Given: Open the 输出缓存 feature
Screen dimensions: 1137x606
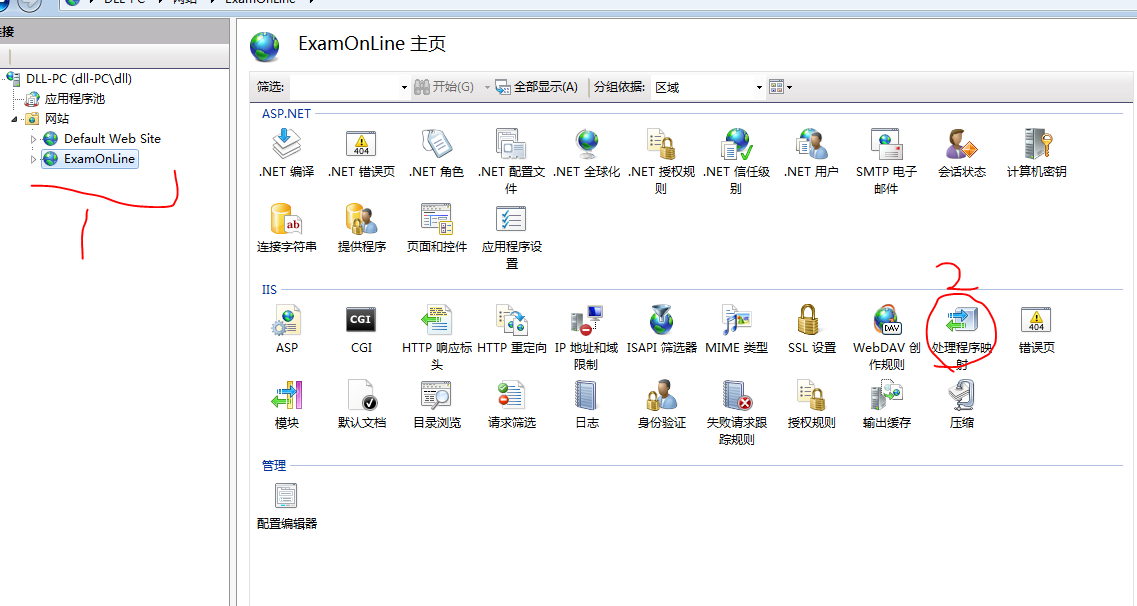Looking at the screenshot, I should point(886,395).
